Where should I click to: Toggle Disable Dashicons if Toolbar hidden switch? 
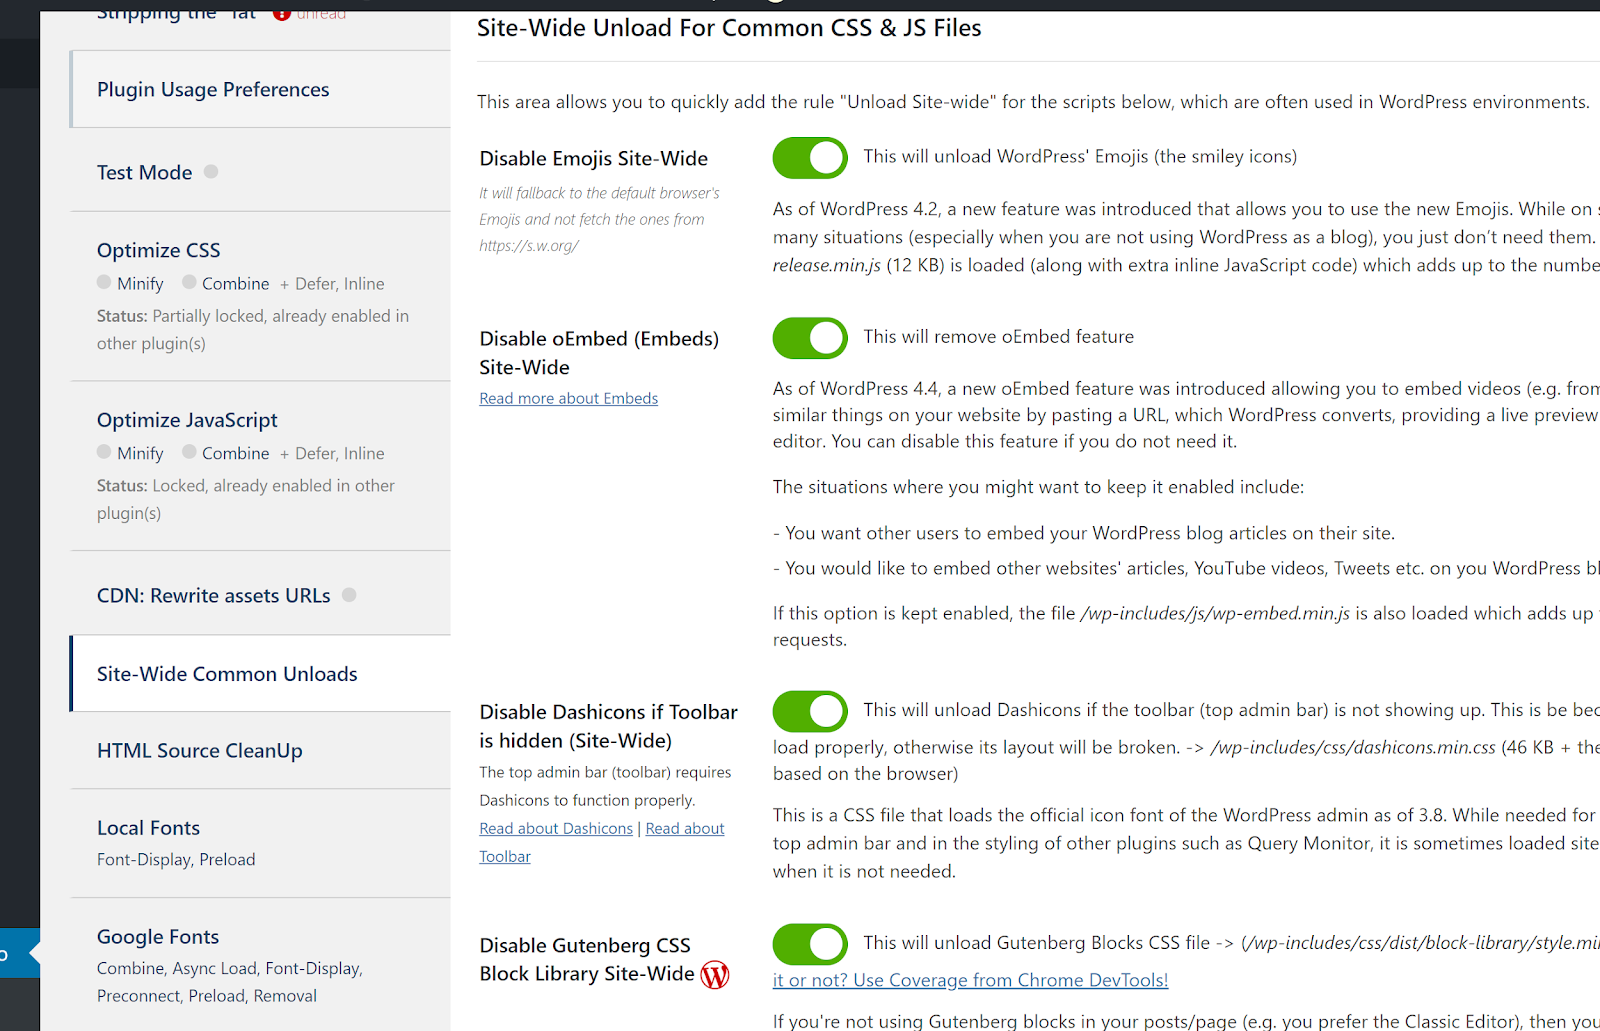click(x=810, y=711)
